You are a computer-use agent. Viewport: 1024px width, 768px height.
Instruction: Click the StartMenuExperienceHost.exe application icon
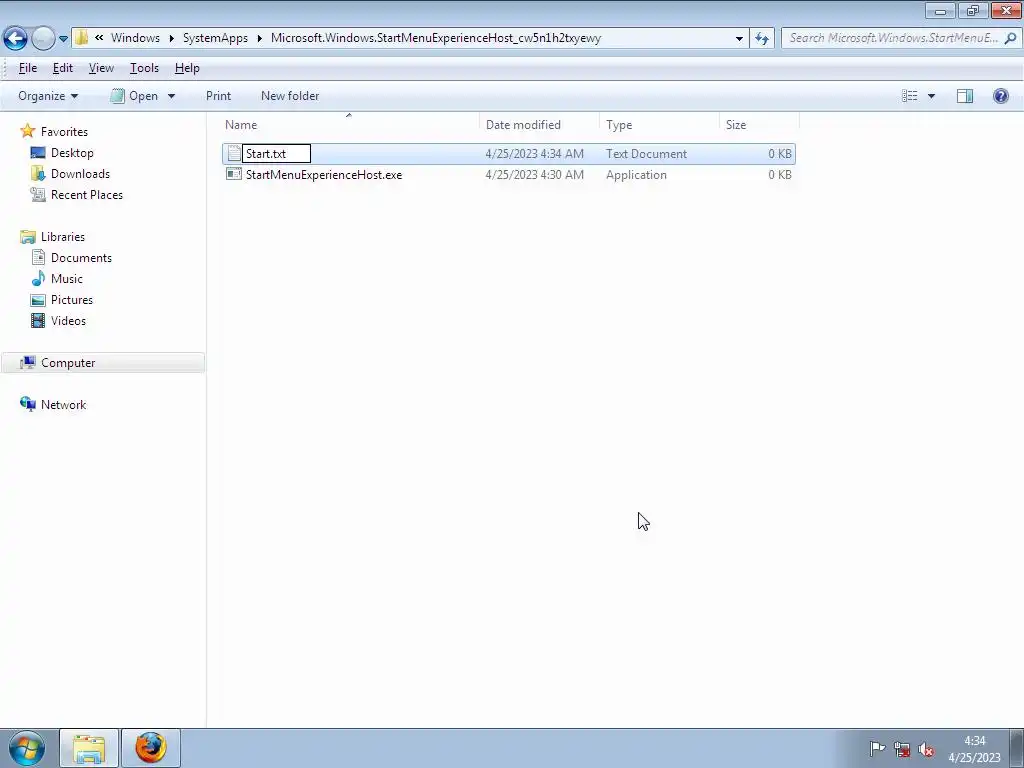pos(234,174)
